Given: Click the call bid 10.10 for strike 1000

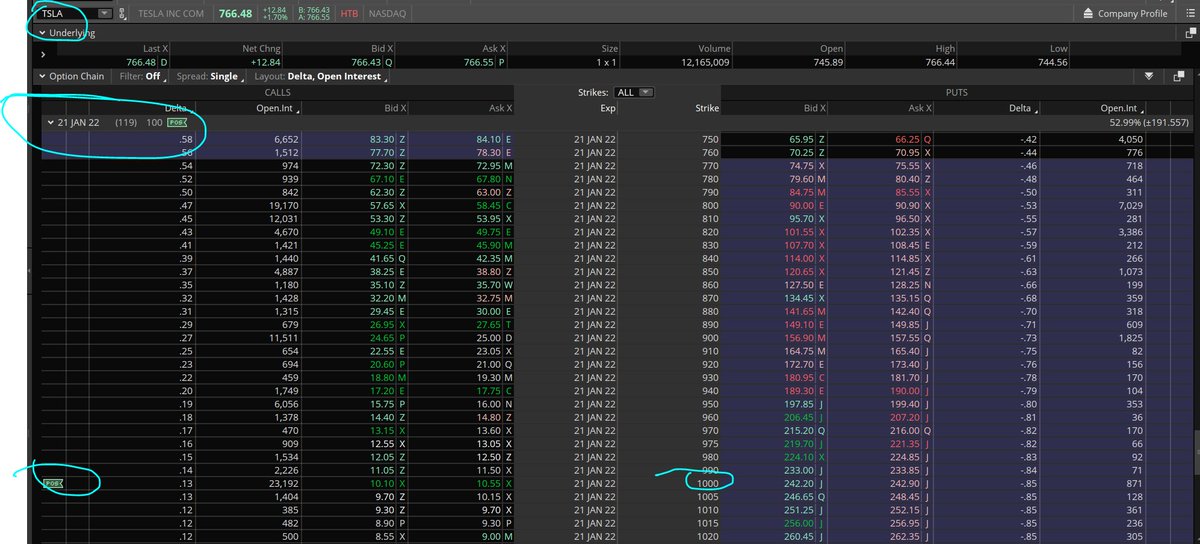Looking at the screenshot, I should [380, 482].
